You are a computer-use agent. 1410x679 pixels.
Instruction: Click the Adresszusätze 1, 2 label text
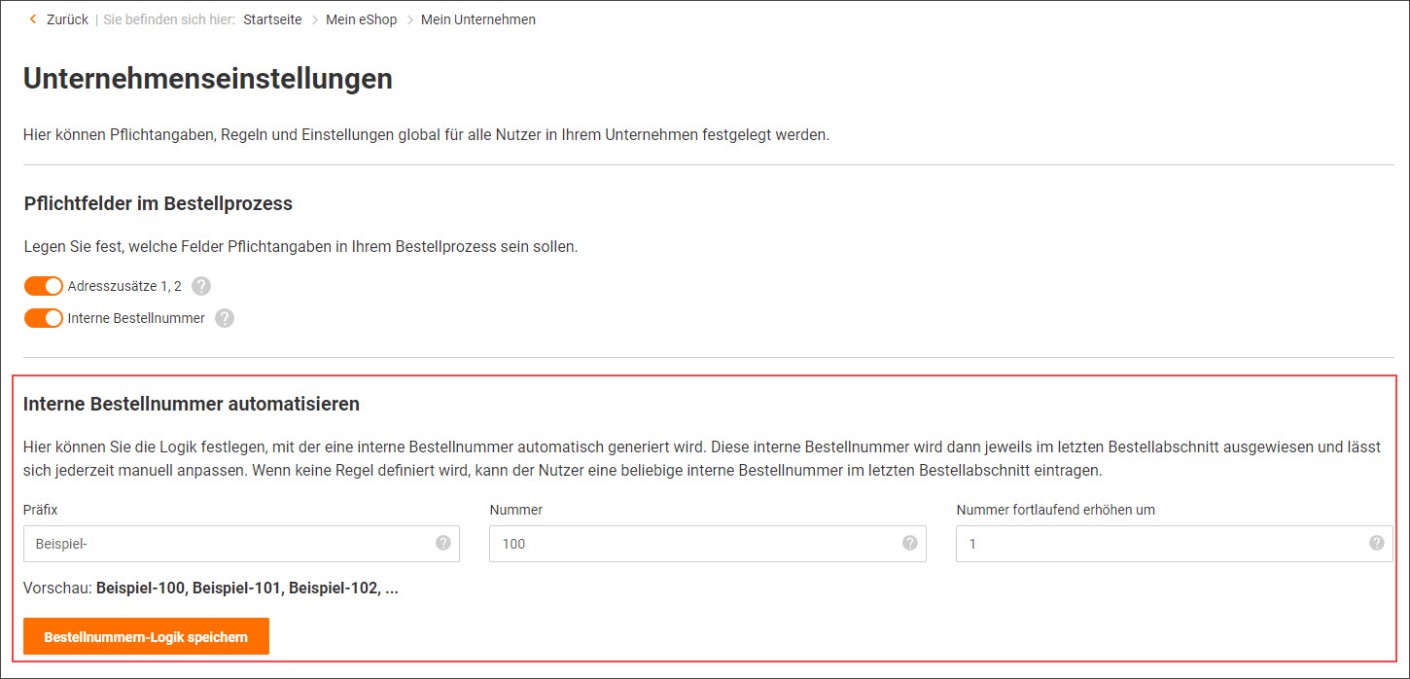click(125, 287)
